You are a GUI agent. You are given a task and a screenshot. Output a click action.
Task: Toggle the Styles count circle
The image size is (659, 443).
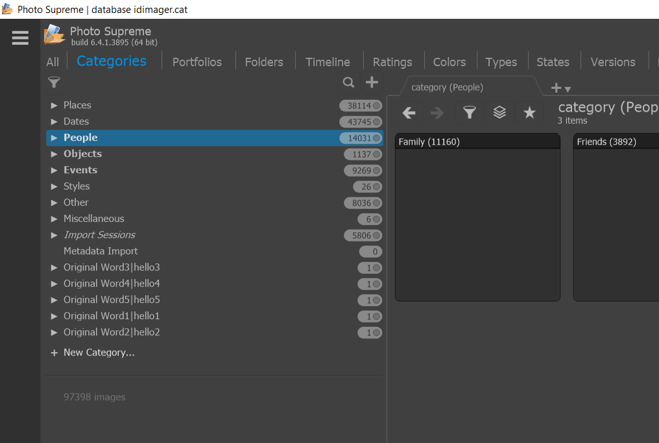pos(376,187)
